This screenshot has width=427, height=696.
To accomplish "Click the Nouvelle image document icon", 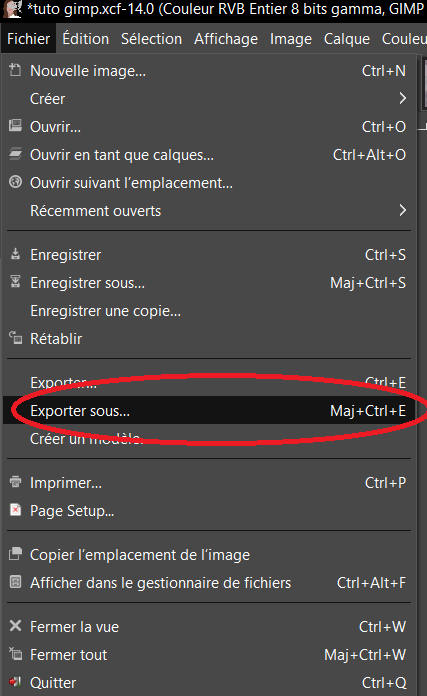I will click(16, 70).
